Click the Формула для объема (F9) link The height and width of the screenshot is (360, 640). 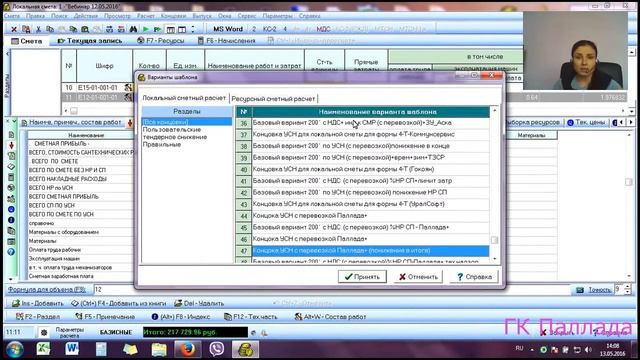(x=47, y=289)
